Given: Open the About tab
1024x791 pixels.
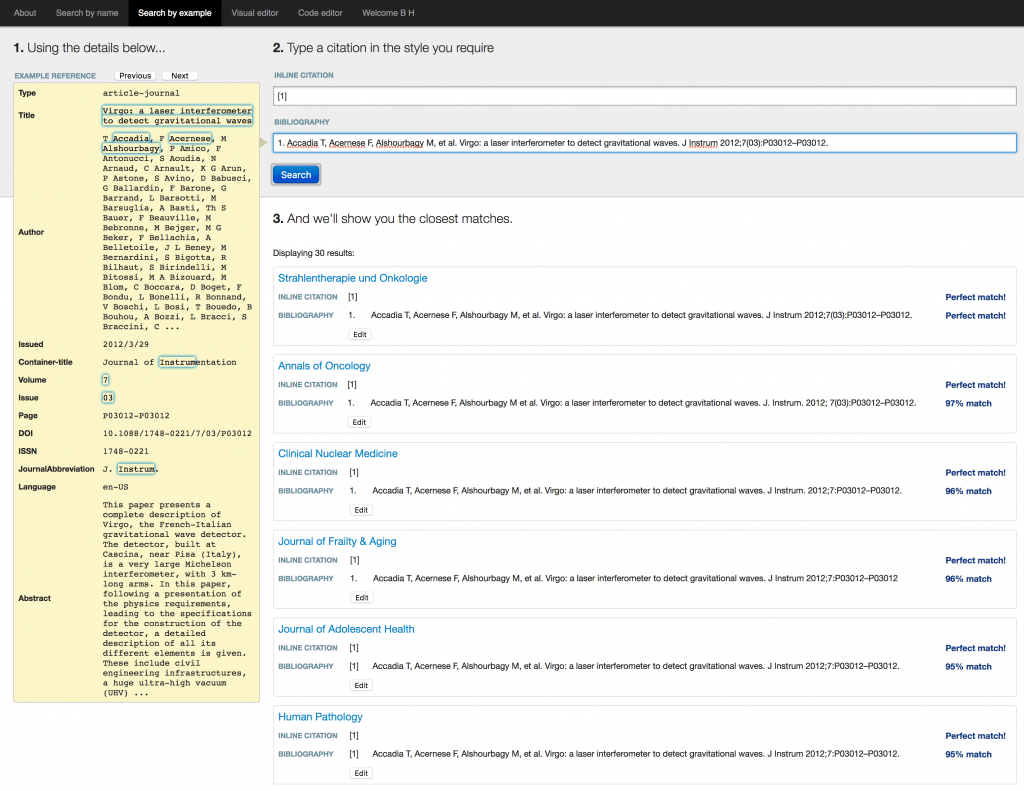Looking at the screenshot, I should click(x=25, y=13).
